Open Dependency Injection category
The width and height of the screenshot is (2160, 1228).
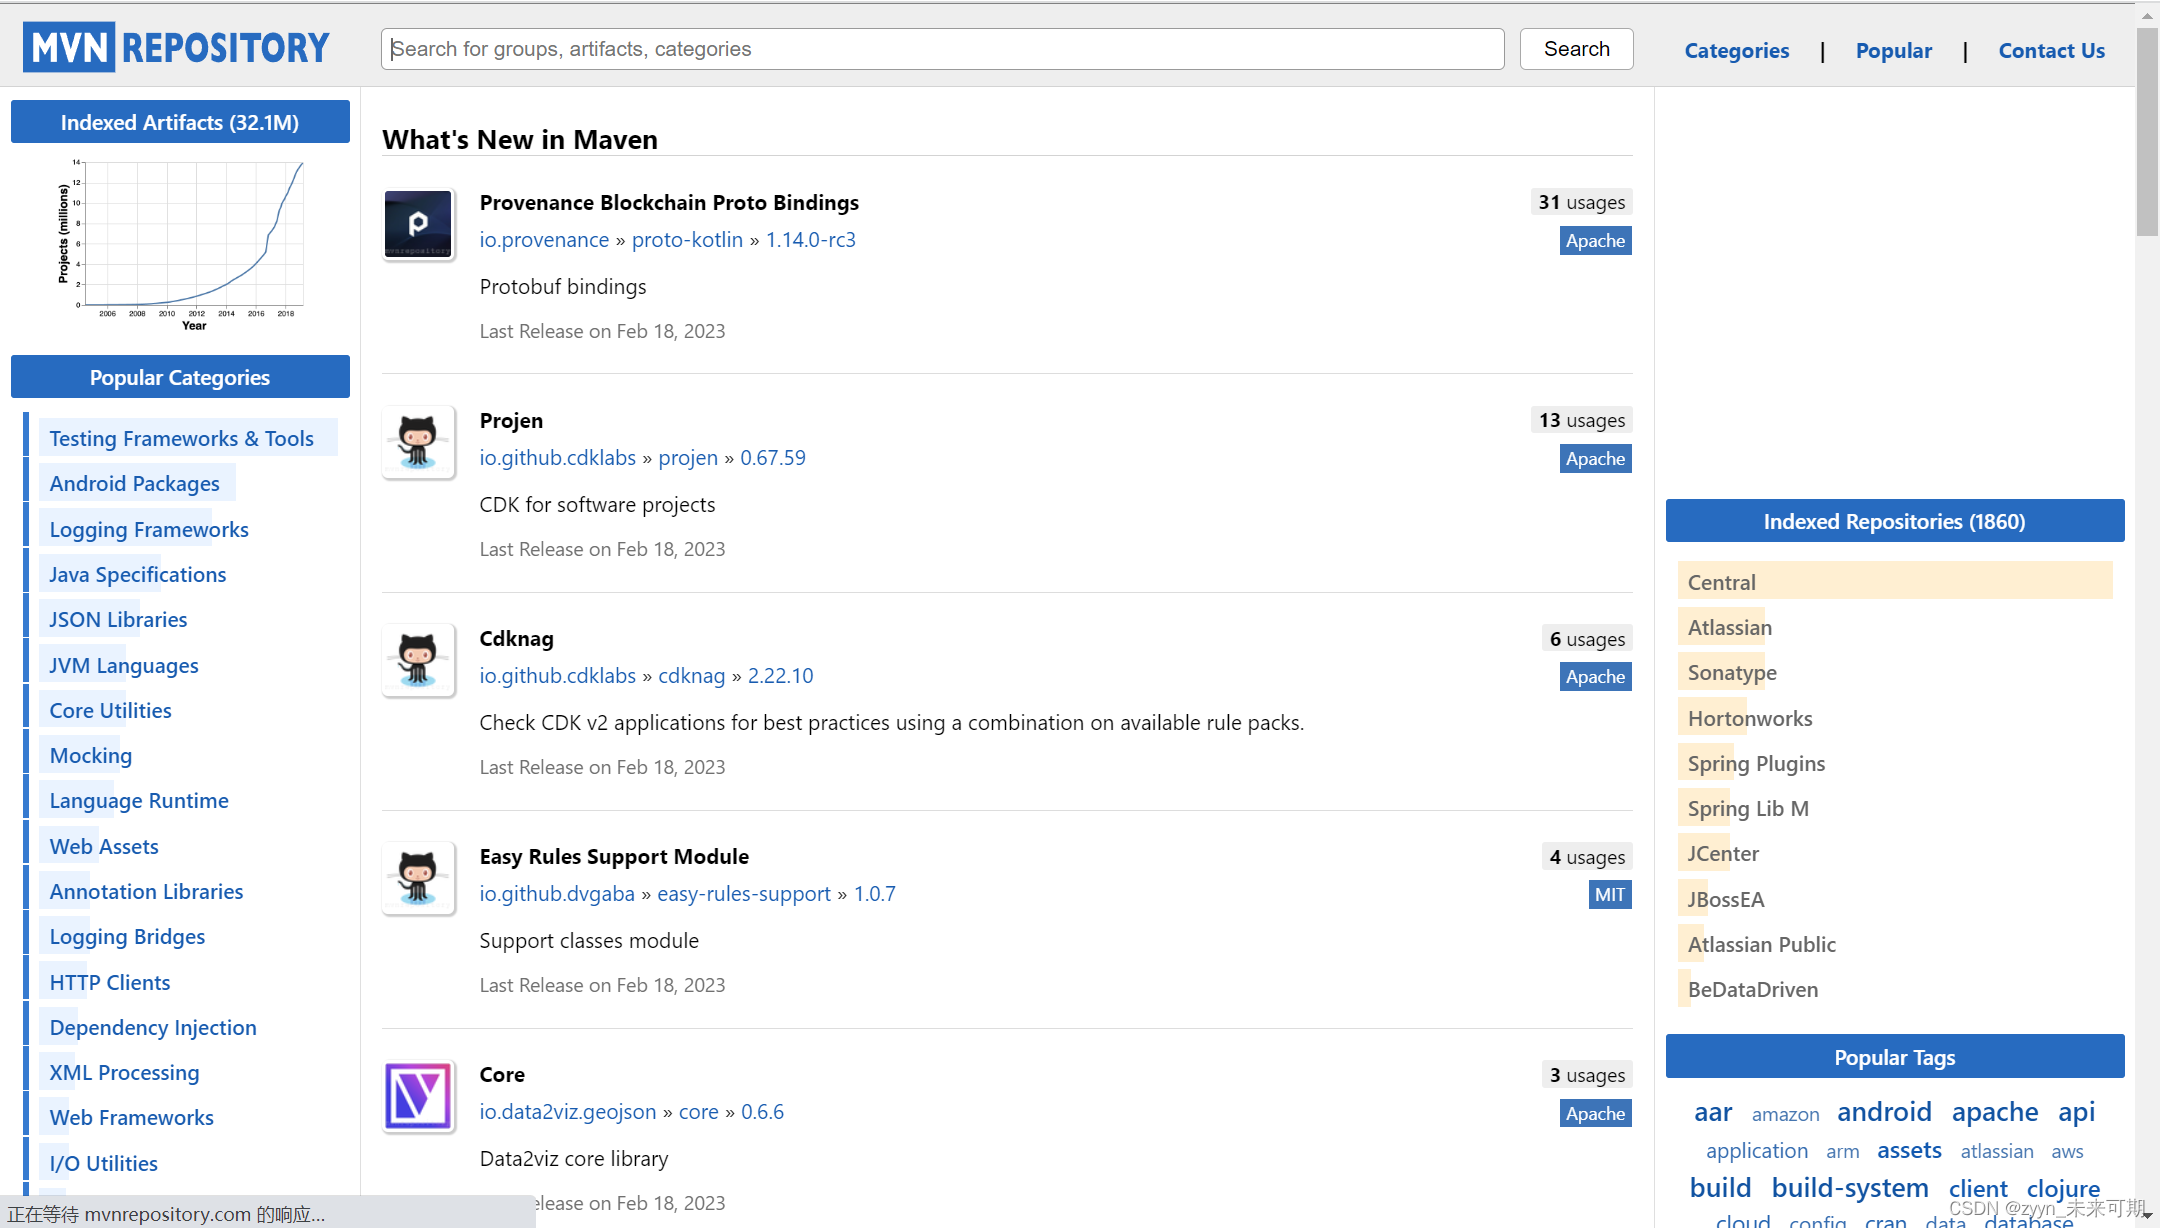click(x=153, y=1027)
